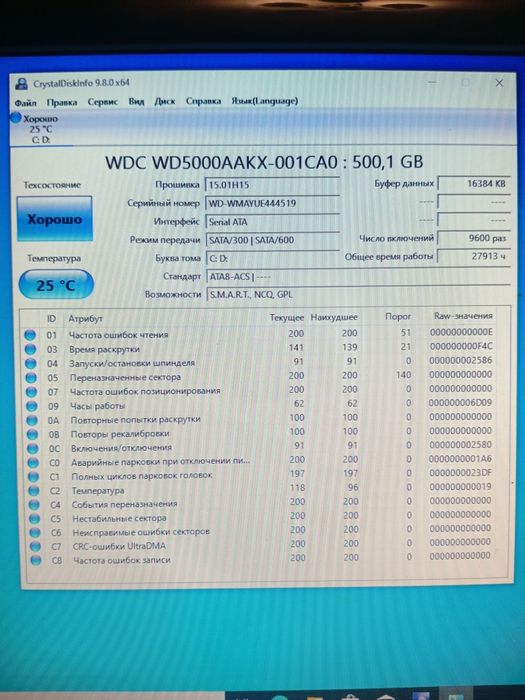Click the CrystalDiskInfo title bar icon
This screenshot has width=525, height=700.
point(21,83)
